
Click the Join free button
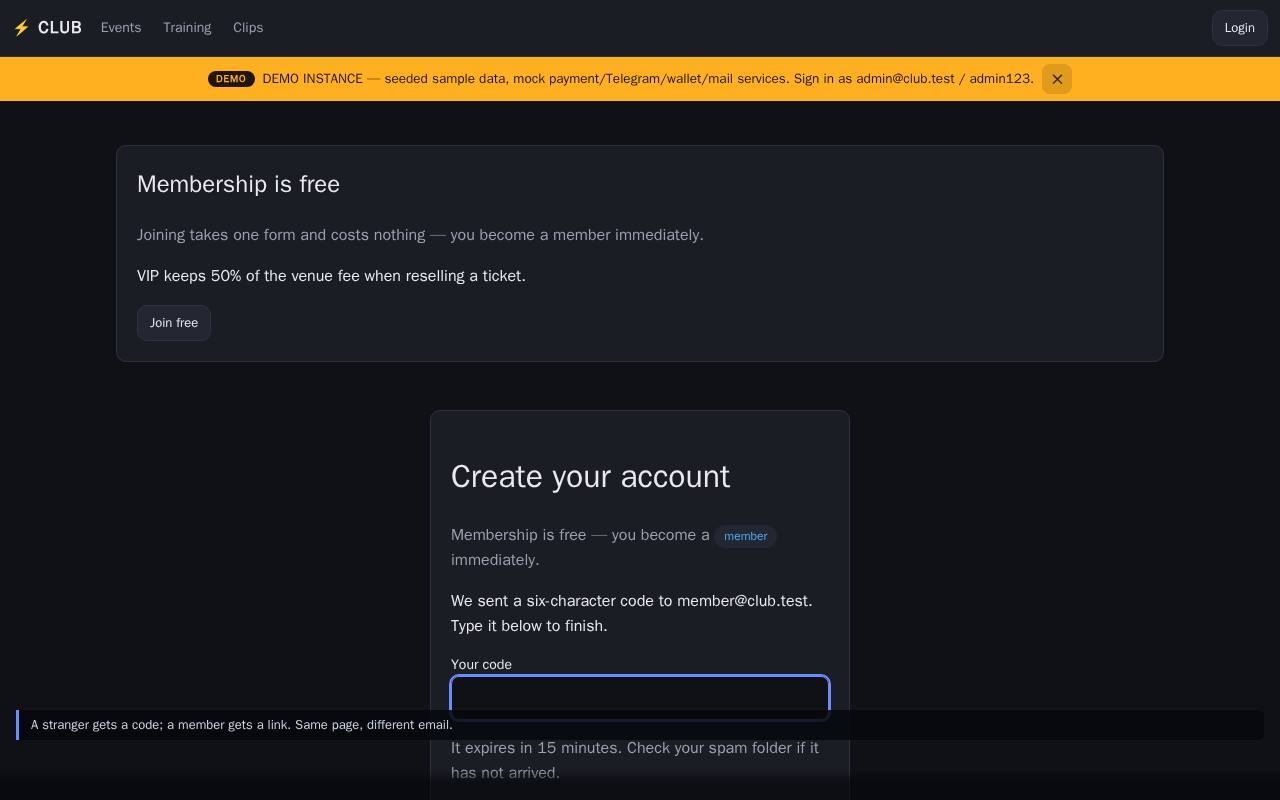(x=174, y=323)
